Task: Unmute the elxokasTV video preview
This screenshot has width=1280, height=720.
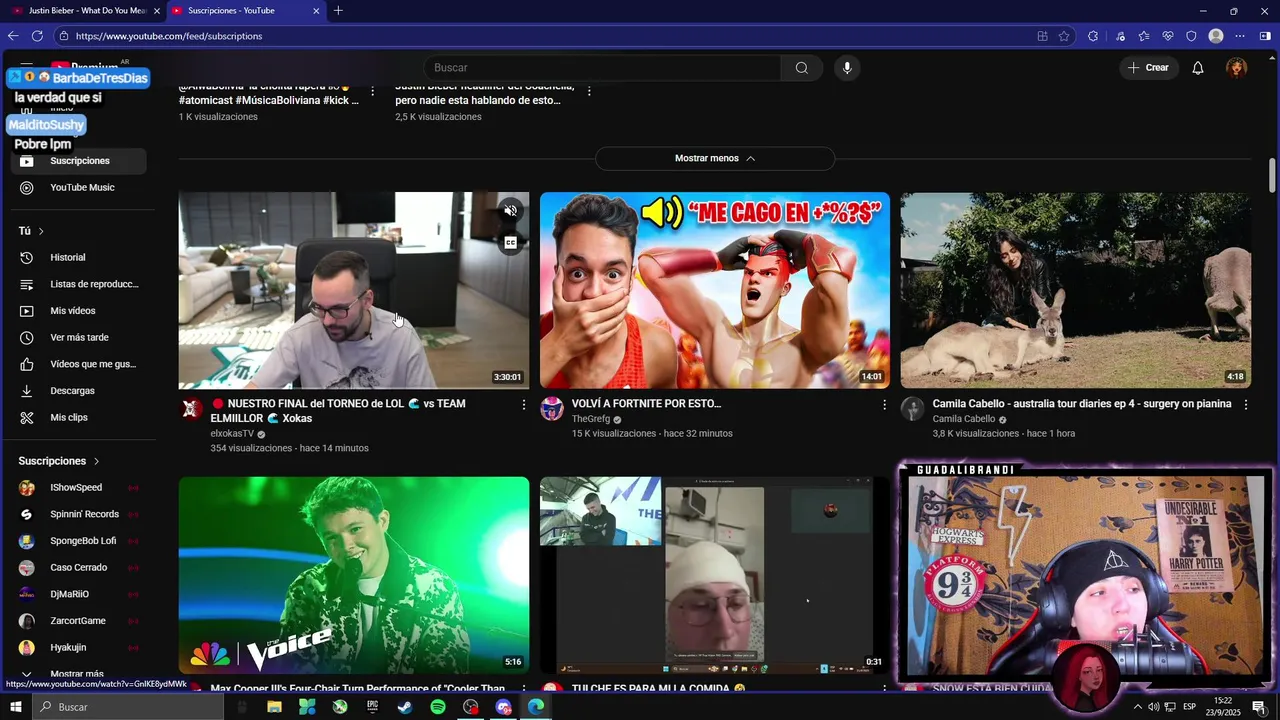Action: coord(510,210)
